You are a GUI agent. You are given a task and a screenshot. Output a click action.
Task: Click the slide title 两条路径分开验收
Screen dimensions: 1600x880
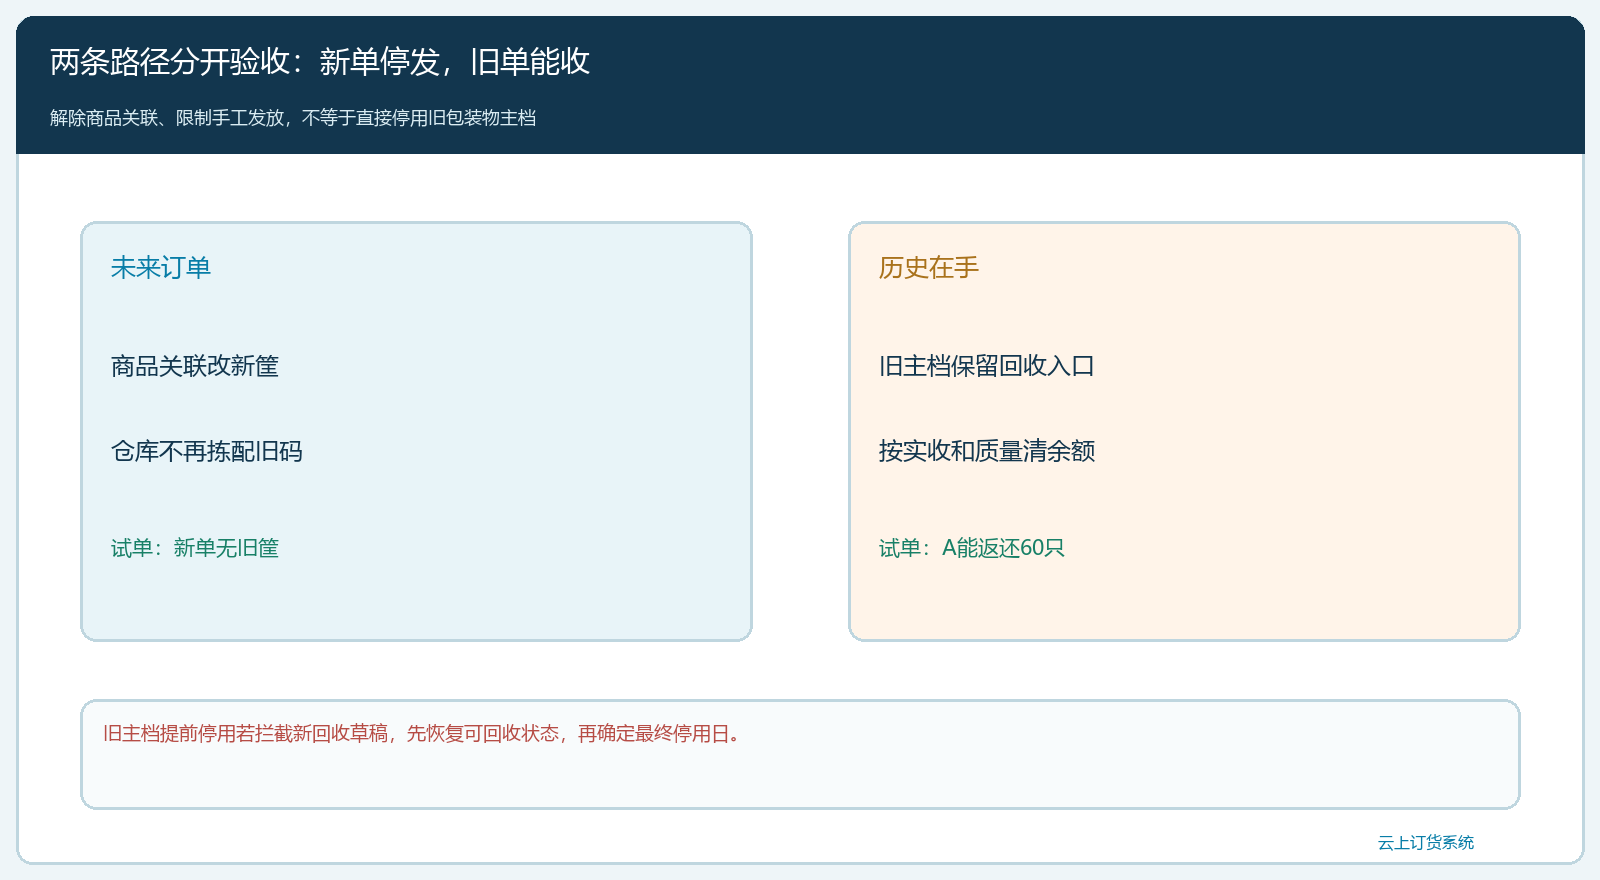[320, 62]
